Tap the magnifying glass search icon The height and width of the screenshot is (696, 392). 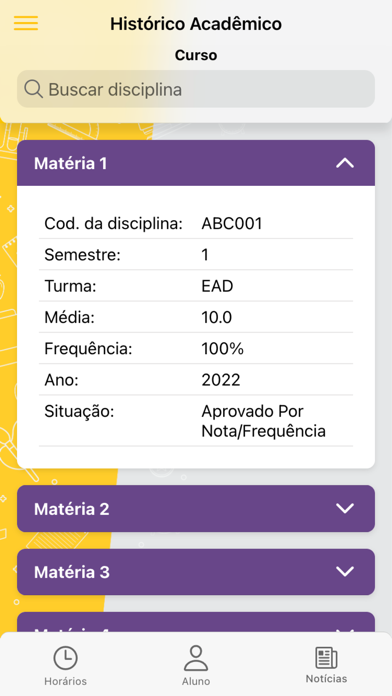(x=33, y=89)
